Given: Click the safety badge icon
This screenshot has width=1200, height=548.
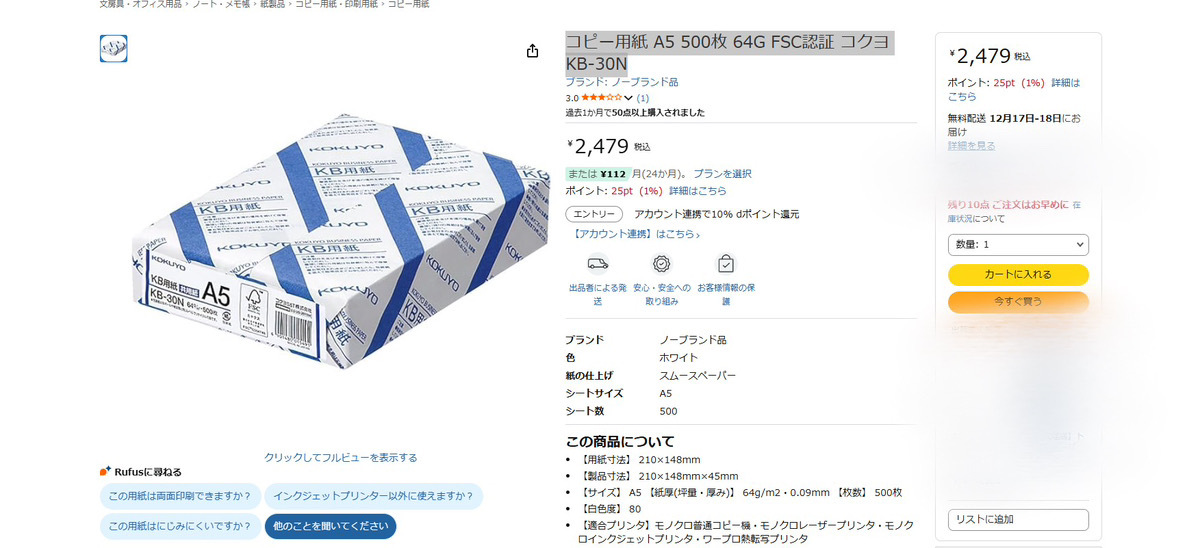Looking at the screenshot, I should pos(661,264).
